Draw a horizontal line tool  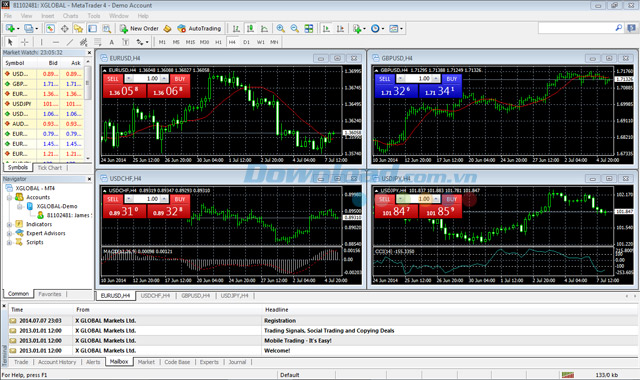(56, 42)
